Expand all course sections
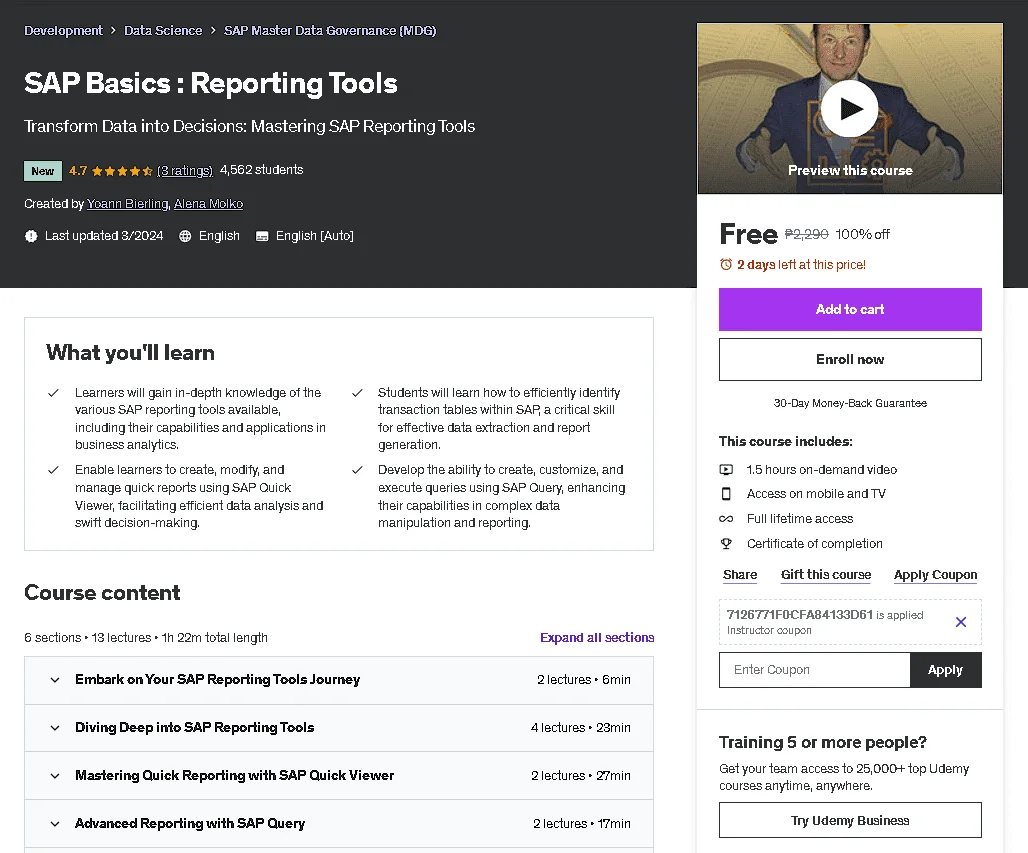 pos(597,638)
